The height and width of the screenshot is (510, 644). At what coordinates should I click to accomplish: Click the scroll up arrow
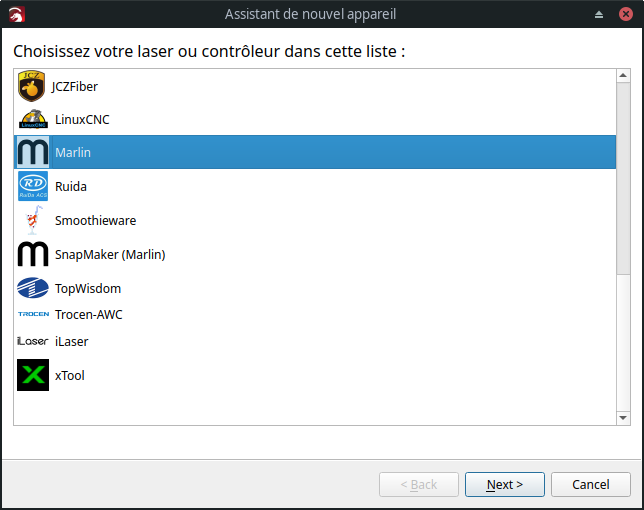click(x=623, y=76)
